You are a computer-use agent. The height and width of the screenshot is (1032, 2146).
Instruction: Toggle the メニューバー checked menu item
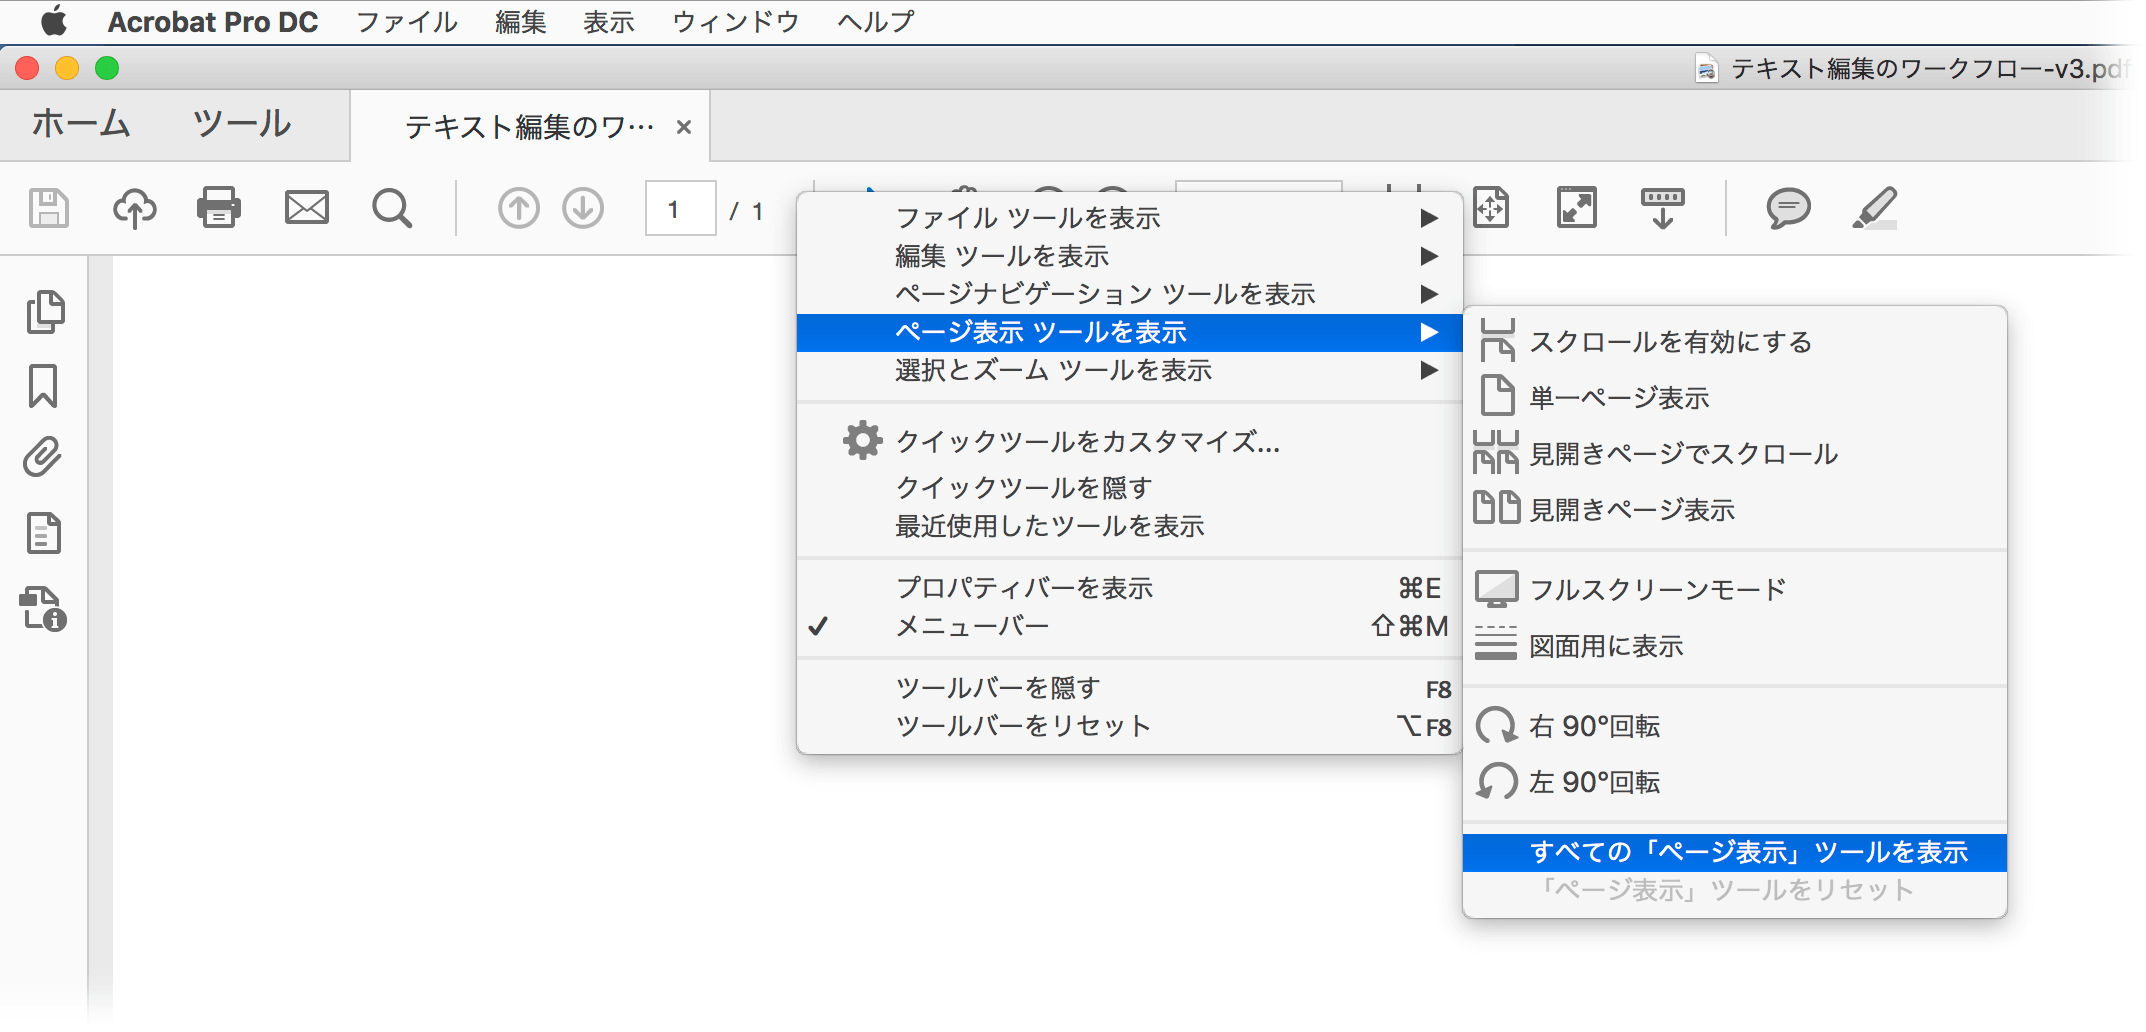[1130, 626]
